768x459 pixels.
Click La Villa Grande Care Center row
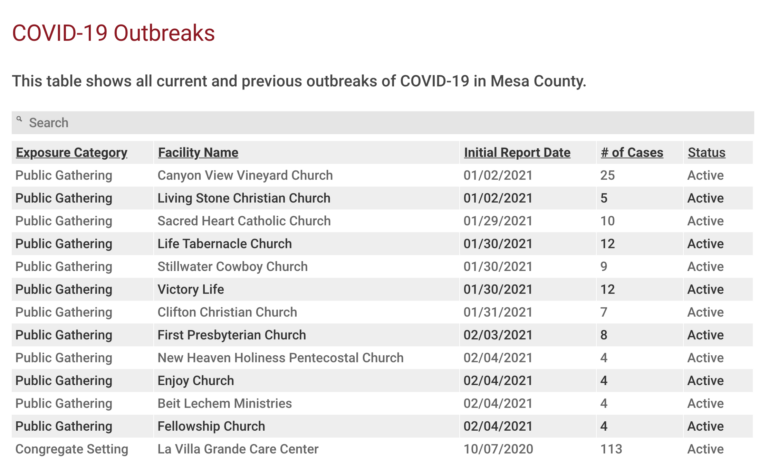pos(383,449)
